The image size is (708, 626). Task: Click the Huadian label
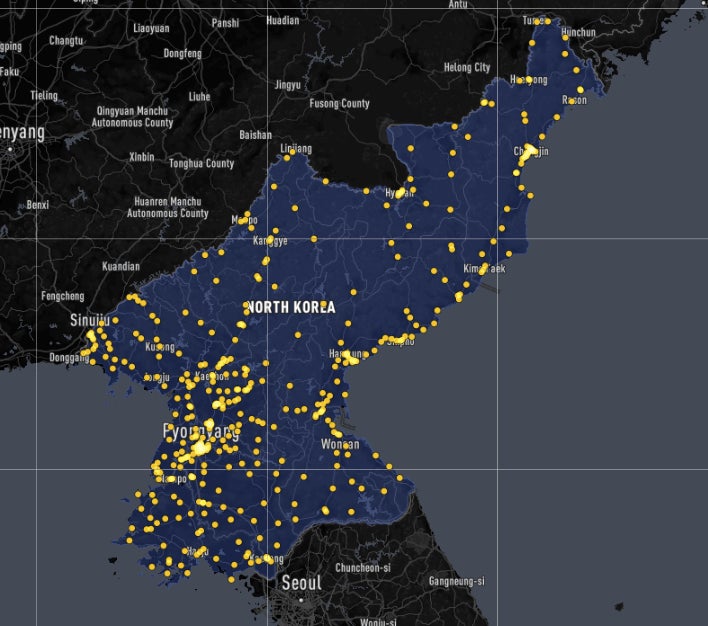pyautogui.click(x=283, y=20)
